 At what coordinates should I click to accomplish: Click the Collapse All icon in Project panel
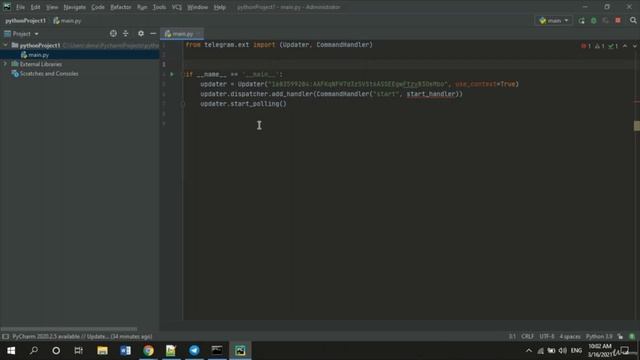[126, 33]
